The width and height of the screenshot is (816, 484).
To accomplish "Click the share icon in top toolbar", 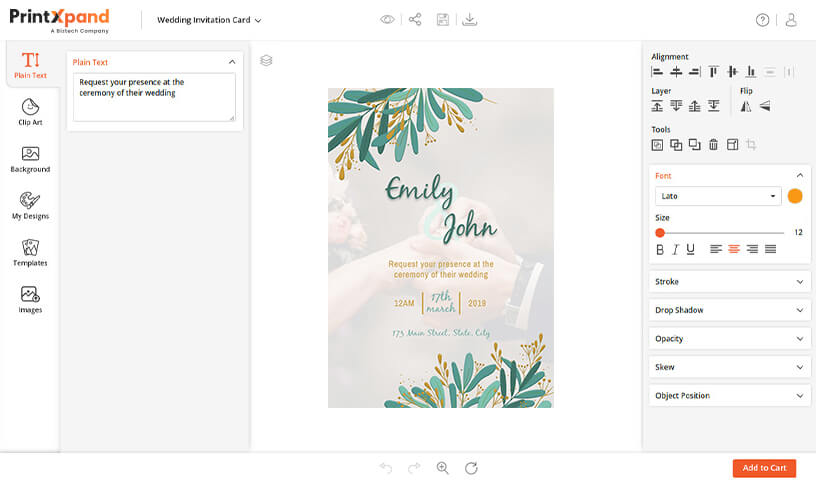I will 415,19.
